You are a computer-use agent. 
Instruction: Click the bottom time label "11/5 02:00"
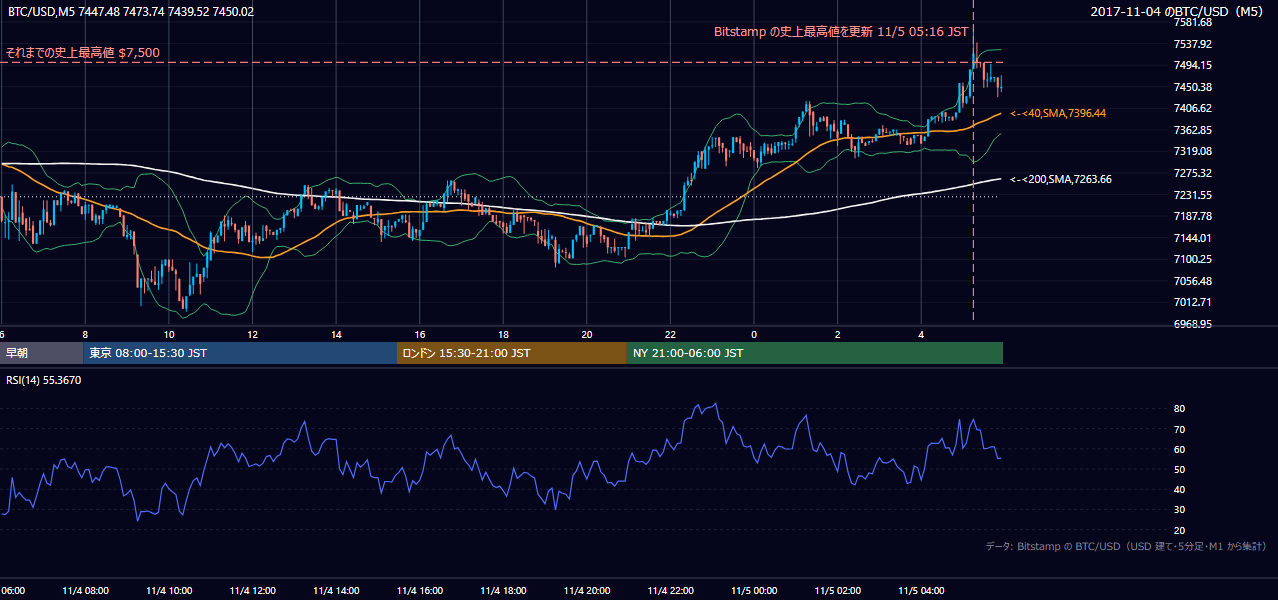point(838,590)
